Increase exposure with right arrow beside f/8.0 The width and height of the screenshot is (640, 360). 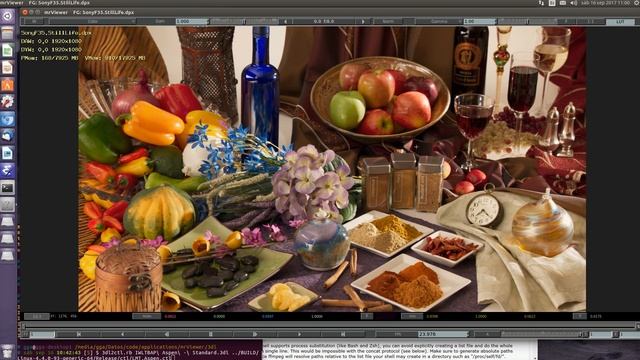[363, 21]
